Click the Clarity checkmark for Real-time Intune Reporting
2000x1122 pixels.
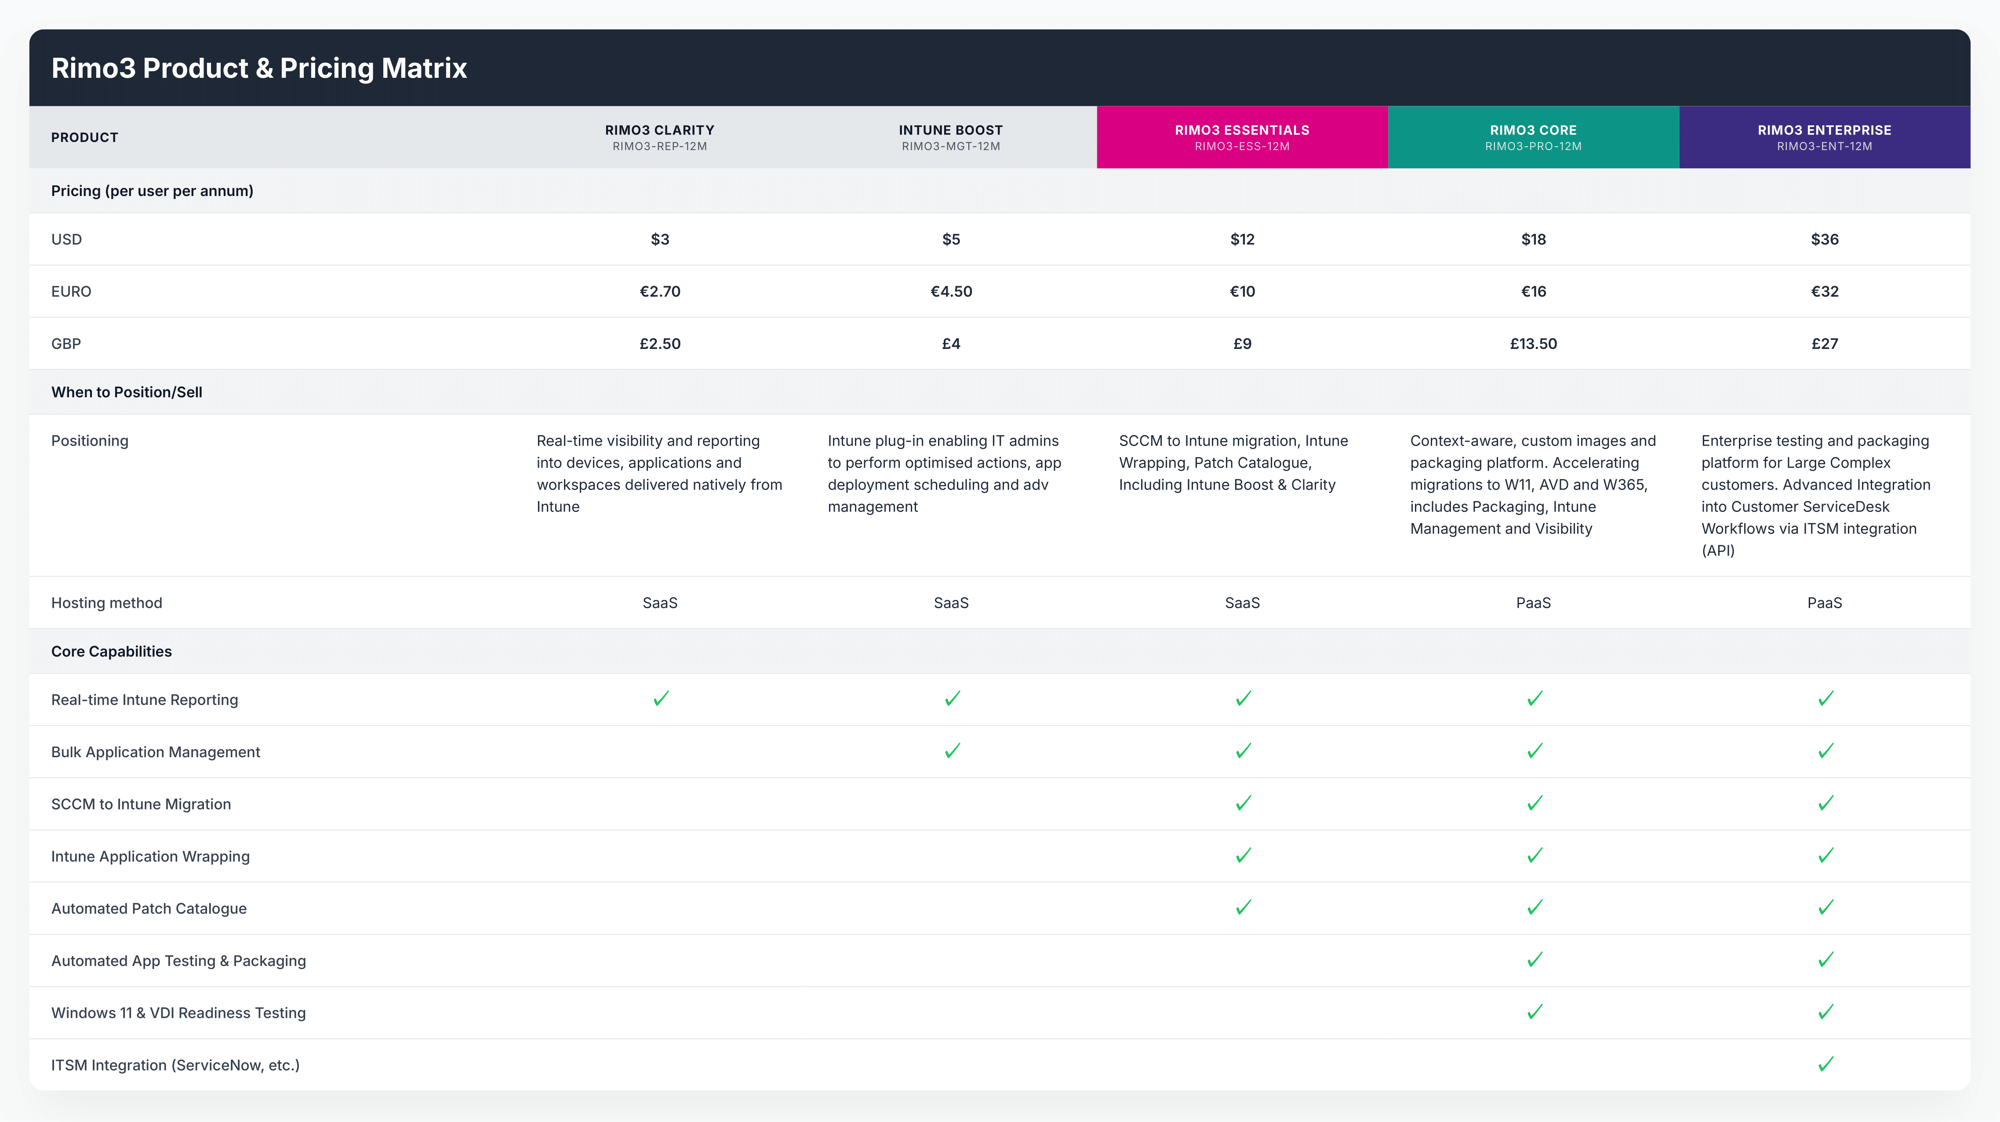(x=661, y=699)
